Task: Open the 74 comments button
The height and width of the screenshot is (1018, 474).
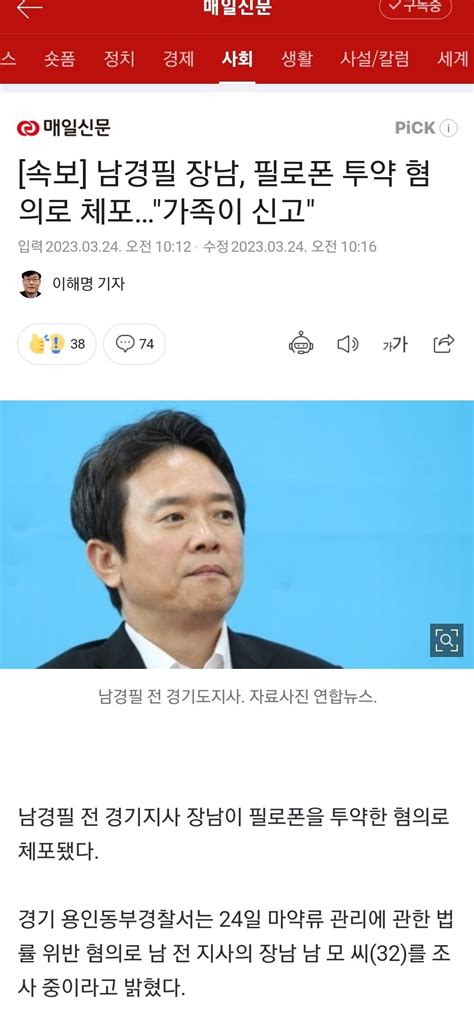Action: (134, 343)
